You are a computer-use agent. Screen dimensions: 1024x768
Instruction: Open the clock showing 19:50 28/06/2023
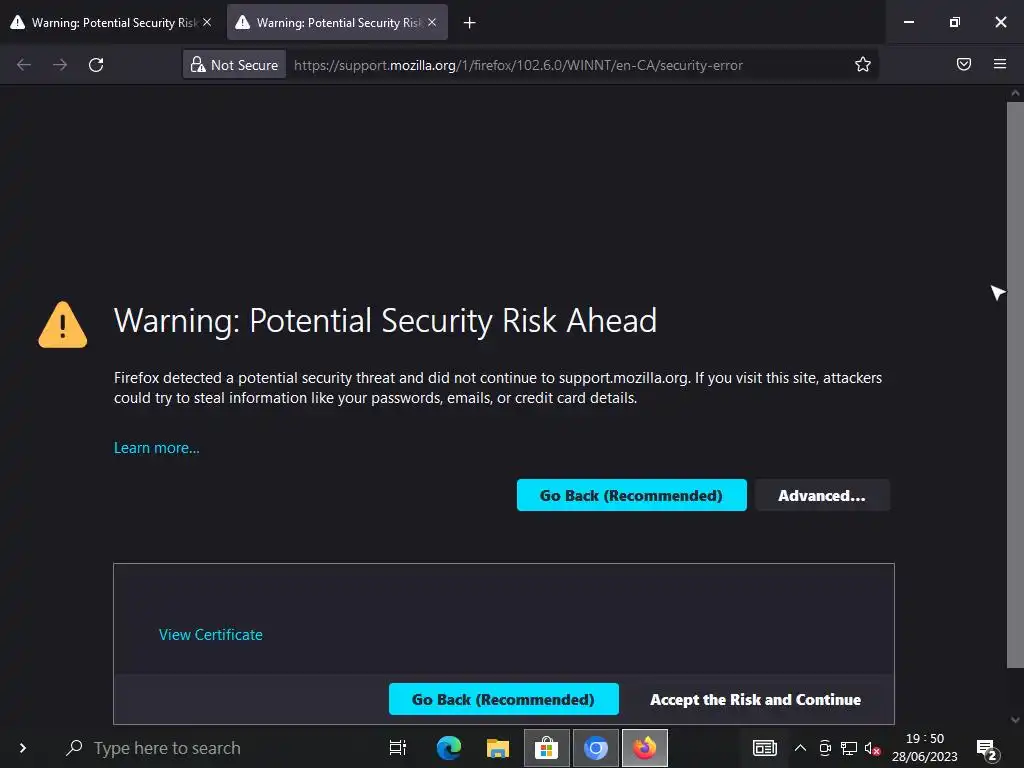pos(925,748)
